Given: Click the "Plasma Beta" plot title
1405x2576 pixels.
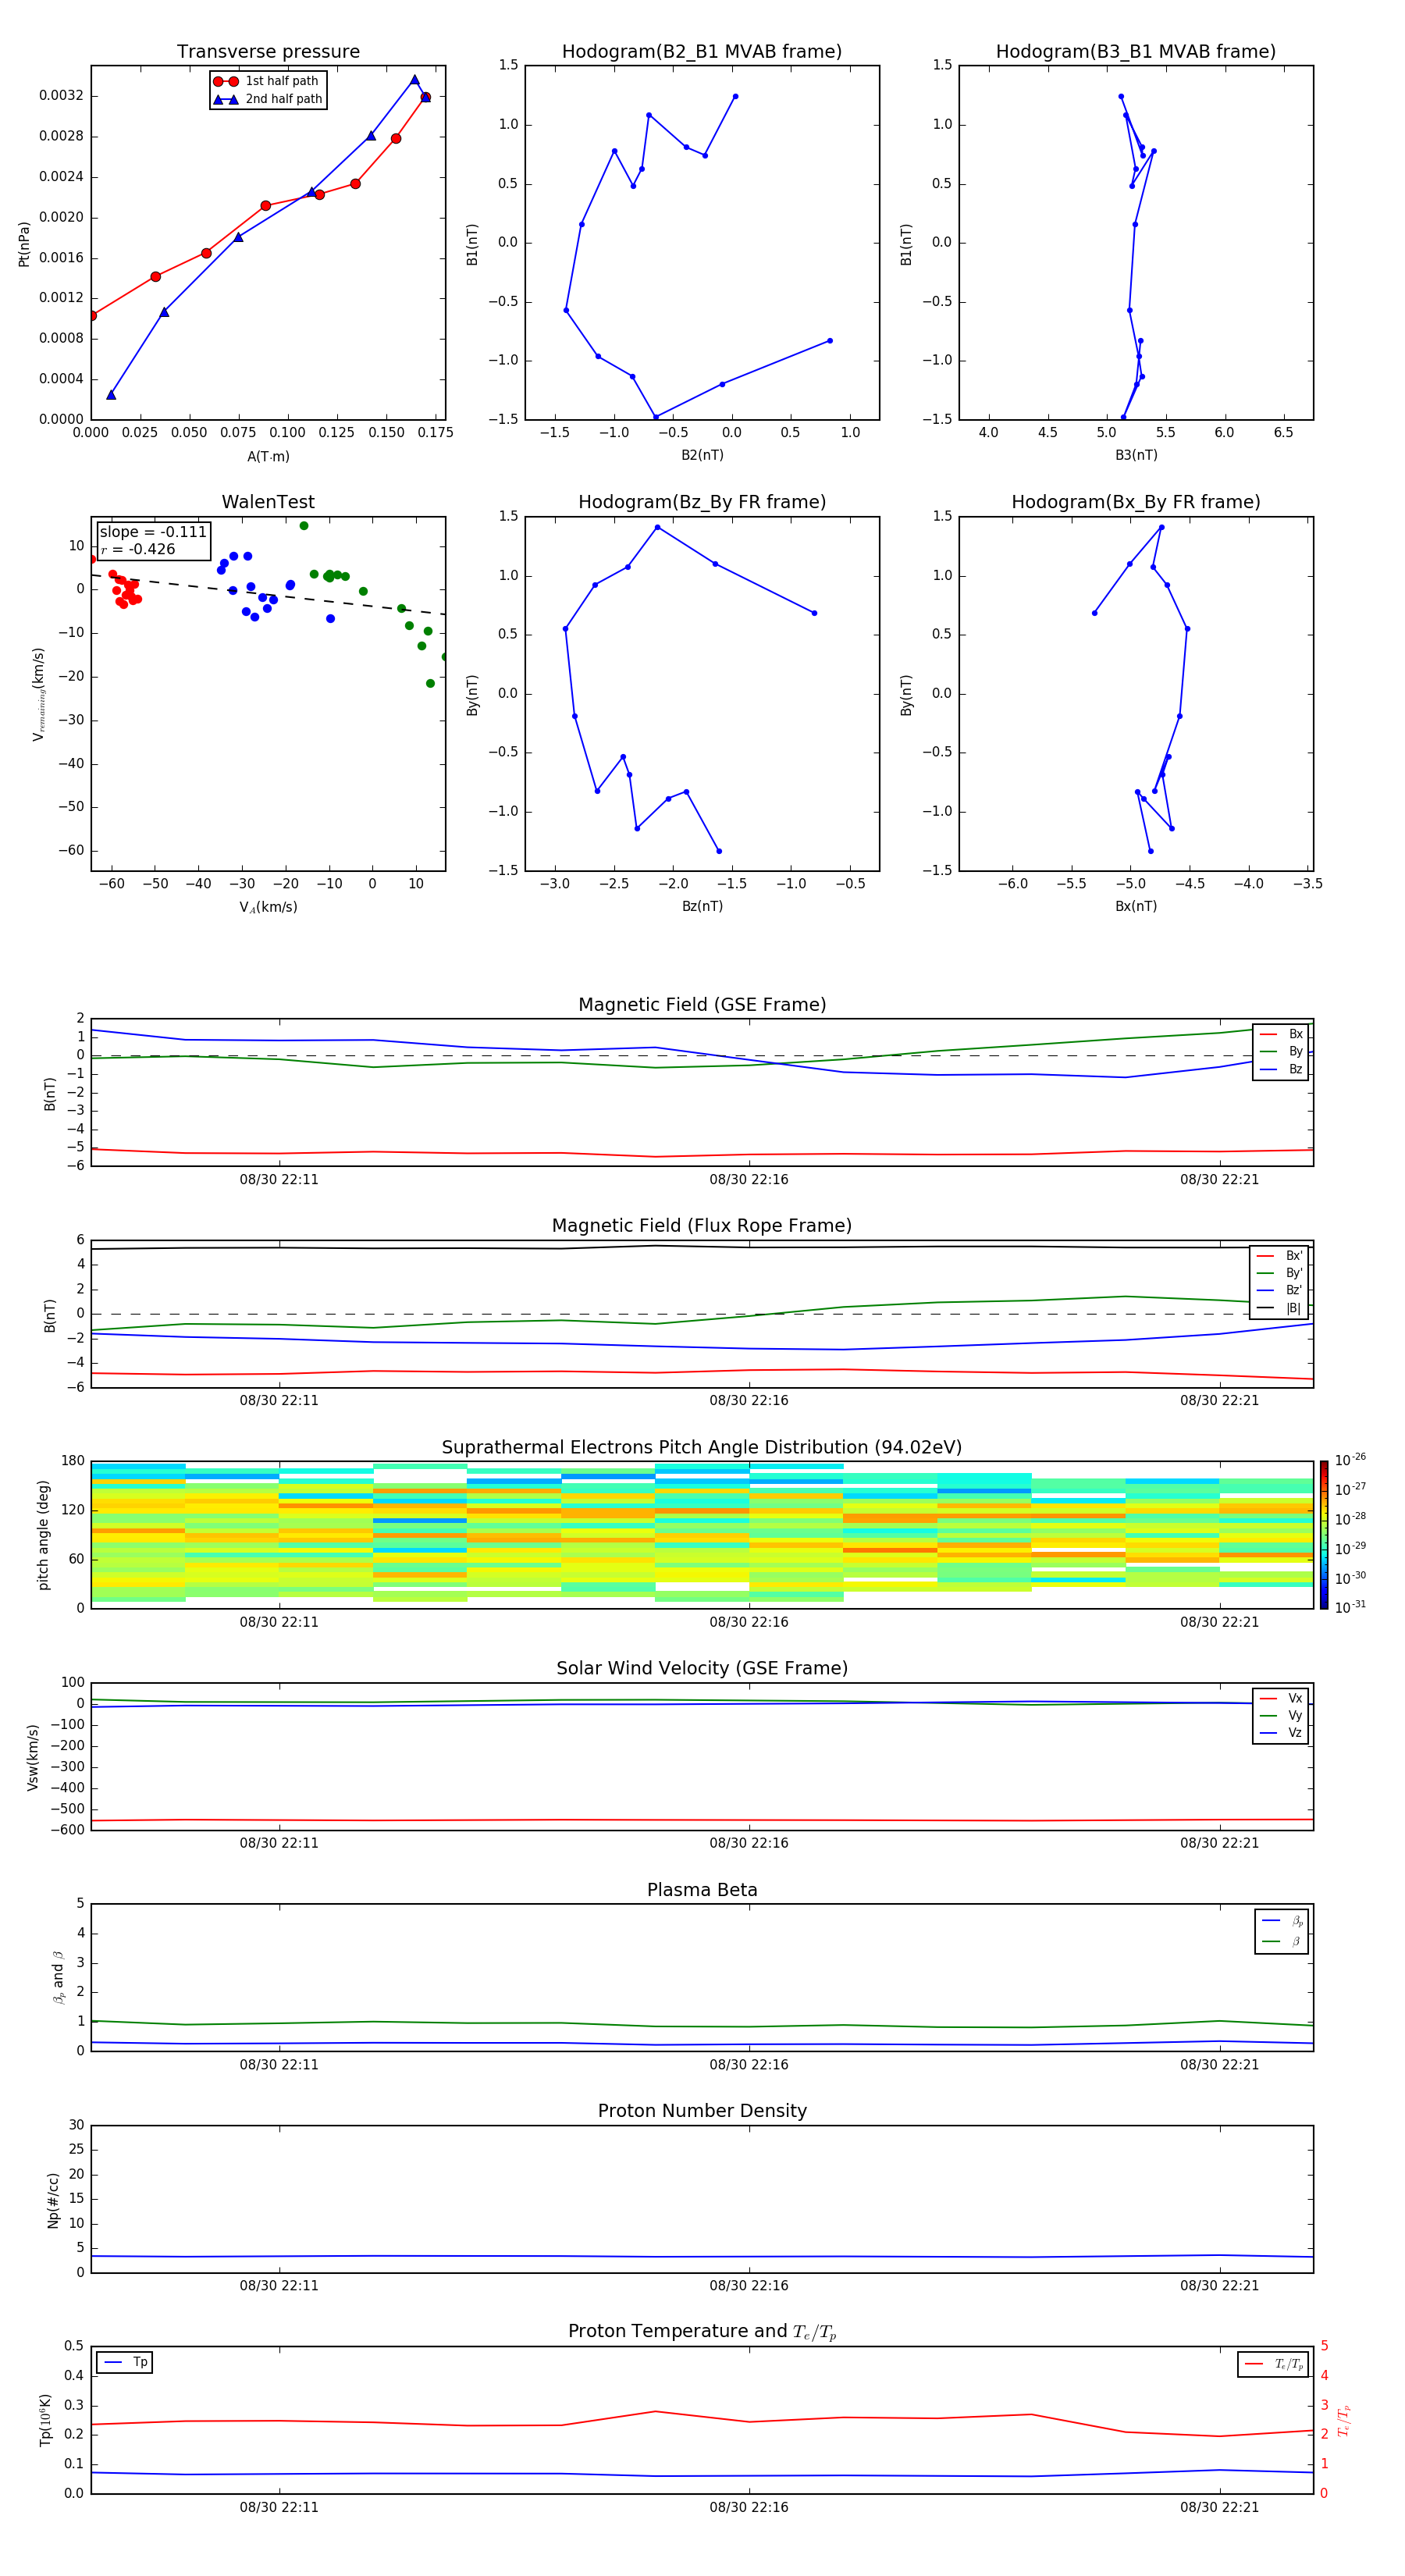Looking at the screenshot, I should pos(702,1891).
